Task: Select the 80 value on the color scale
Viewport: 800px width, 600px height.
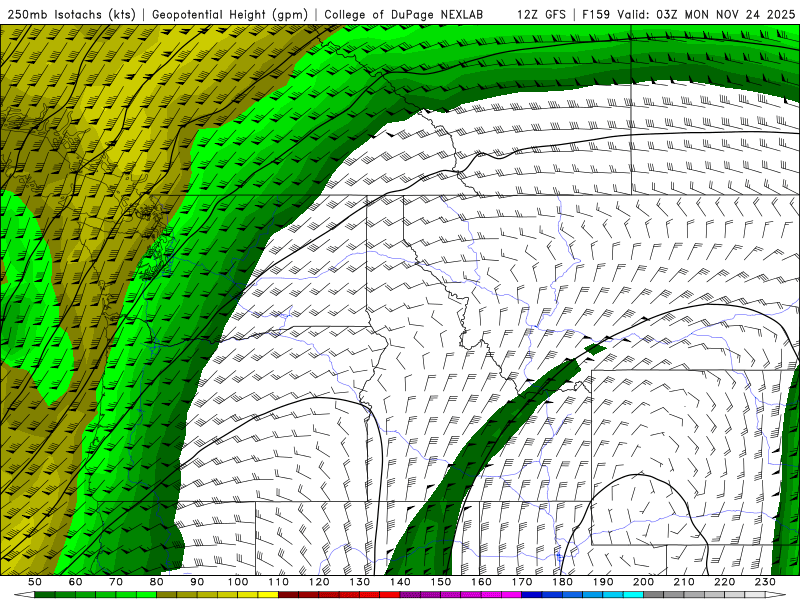Action: (157, 582)
